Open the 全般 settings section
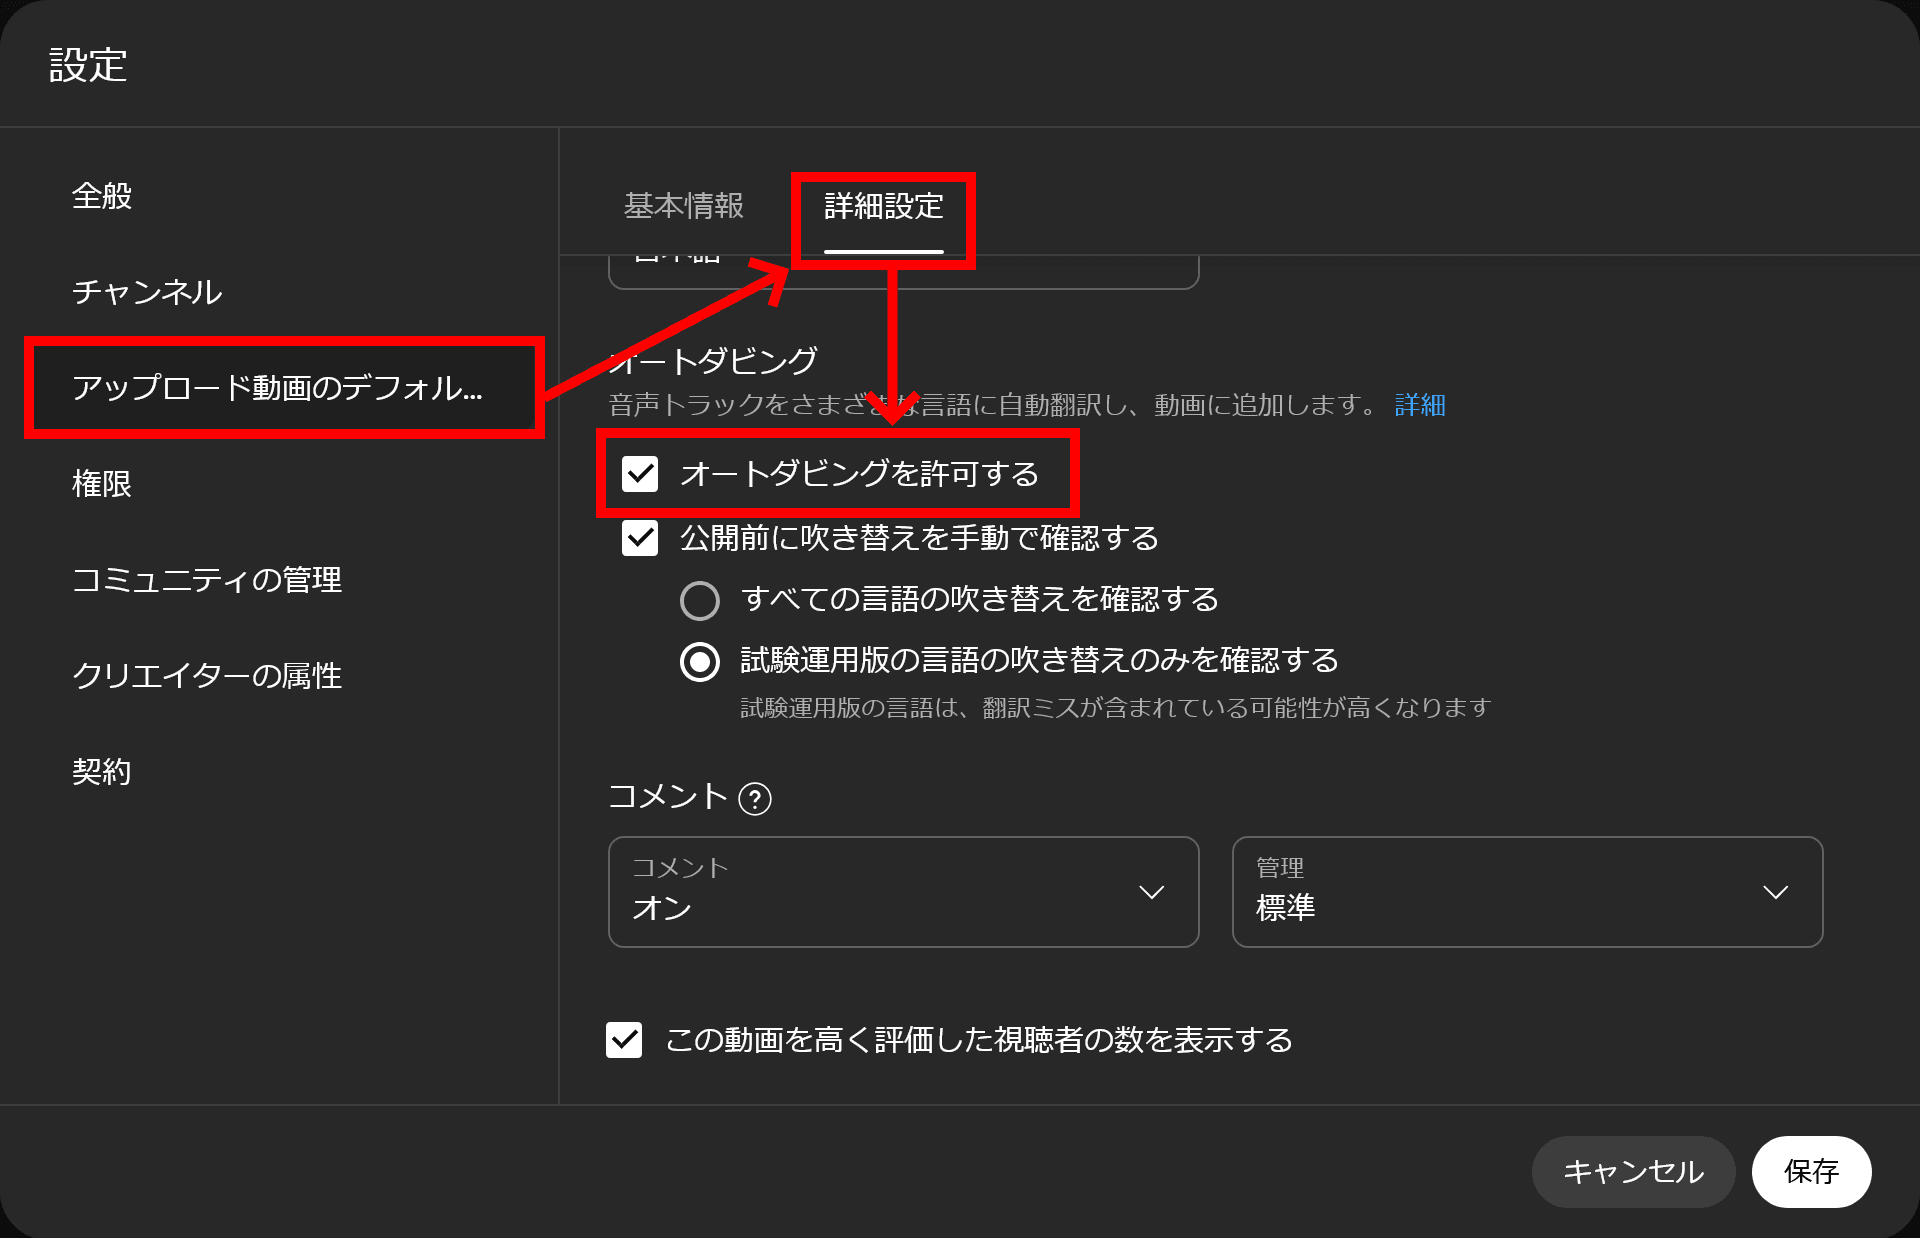The image size is (1920, 1238). click(102, 196)
